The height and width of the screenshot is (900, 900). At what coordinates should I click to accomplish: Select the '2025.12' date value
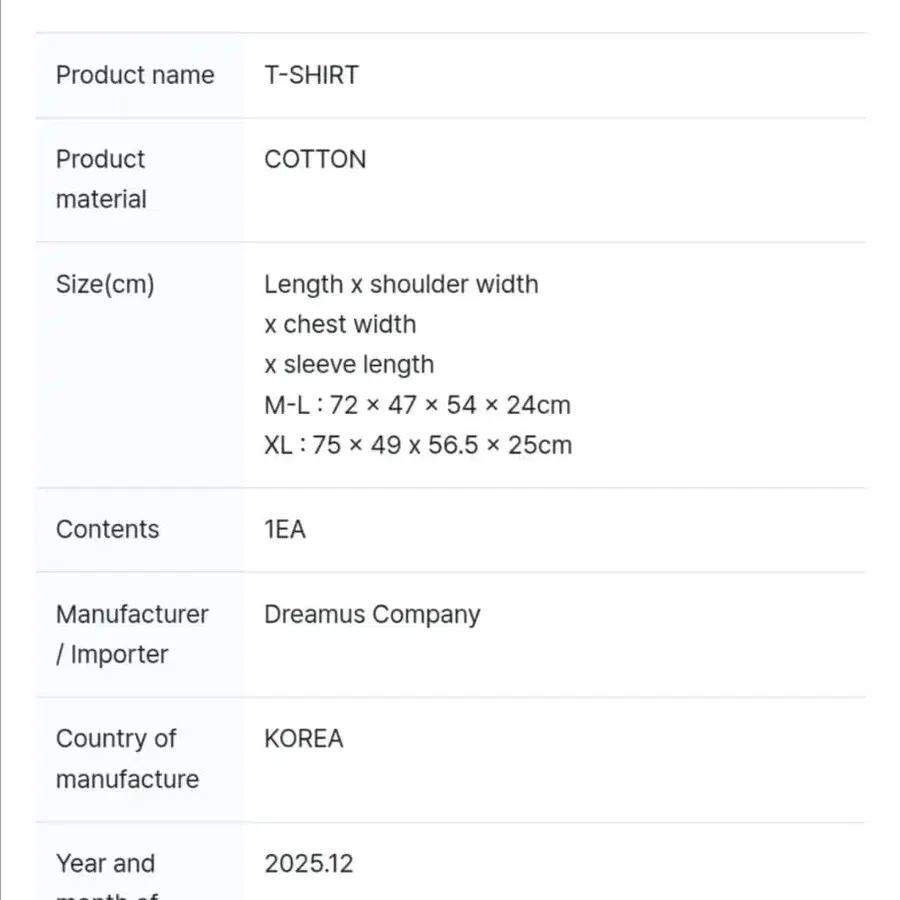(309, 863)
